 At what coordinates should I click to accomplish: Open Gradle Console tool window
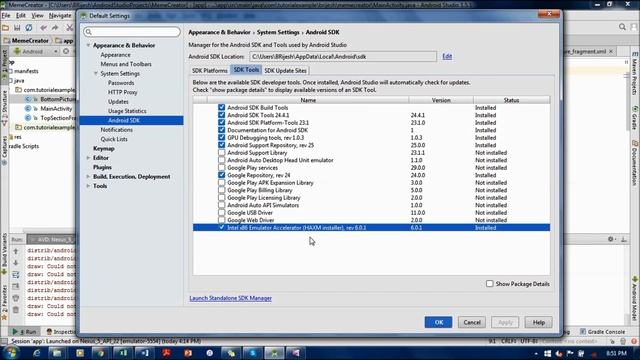[x=602, y=332]
